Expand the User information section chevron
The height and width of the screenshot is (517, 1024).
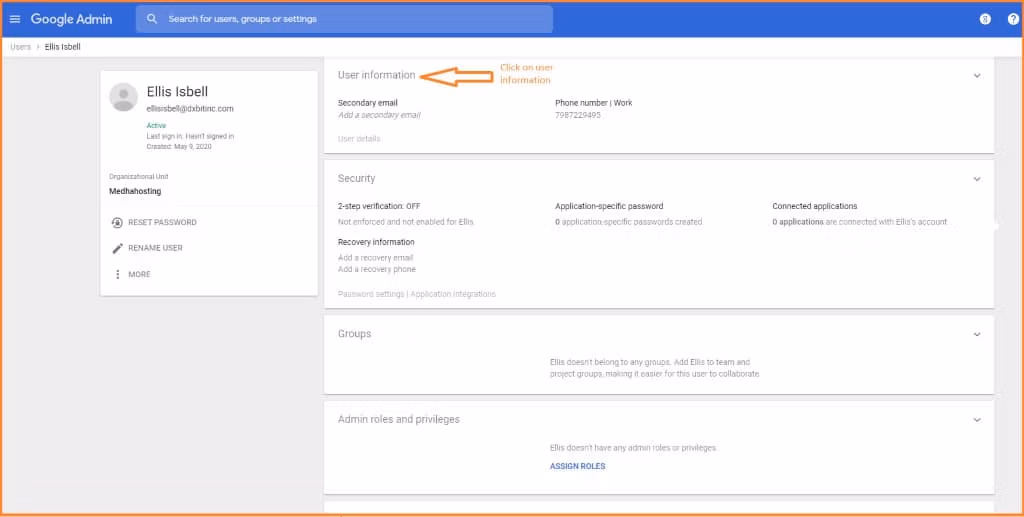(x=977, y=76)
